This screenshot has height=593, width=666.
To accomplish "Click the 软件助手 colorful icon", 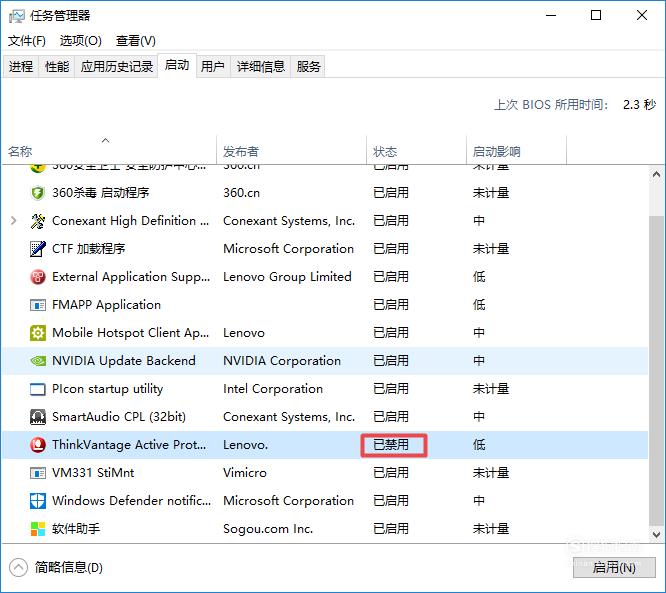I will pyautogui.click(x=38, y=529).
